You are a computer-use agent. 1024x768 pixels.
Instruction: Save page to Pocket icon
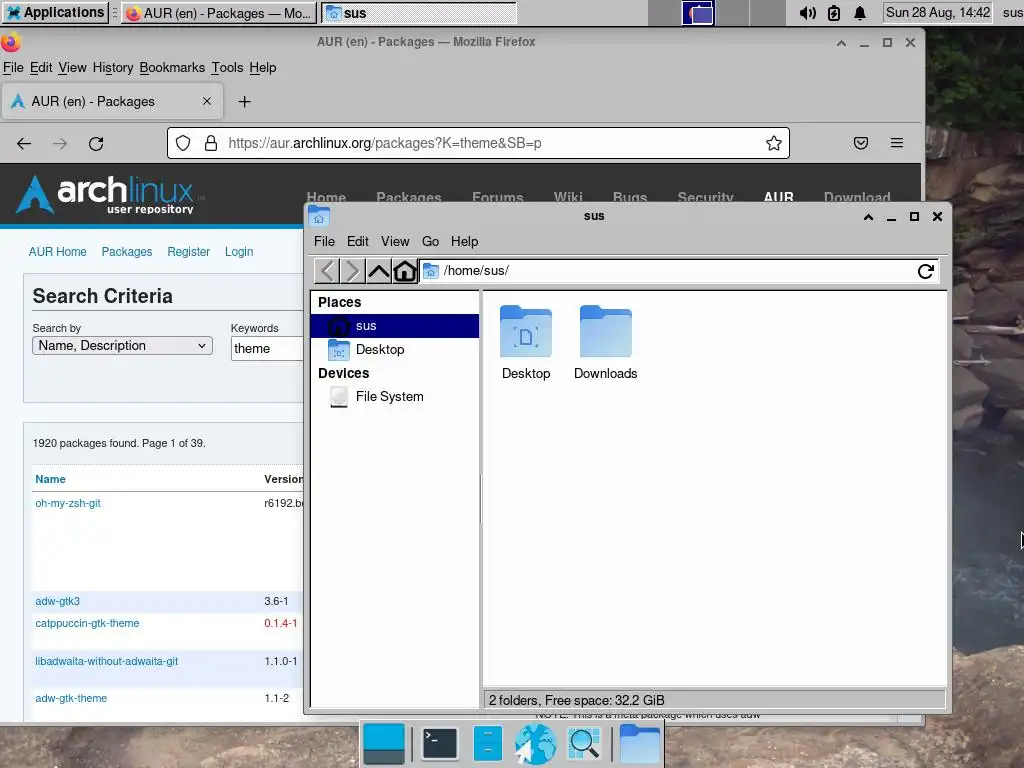pyautogui.click(x=861, y=143)
